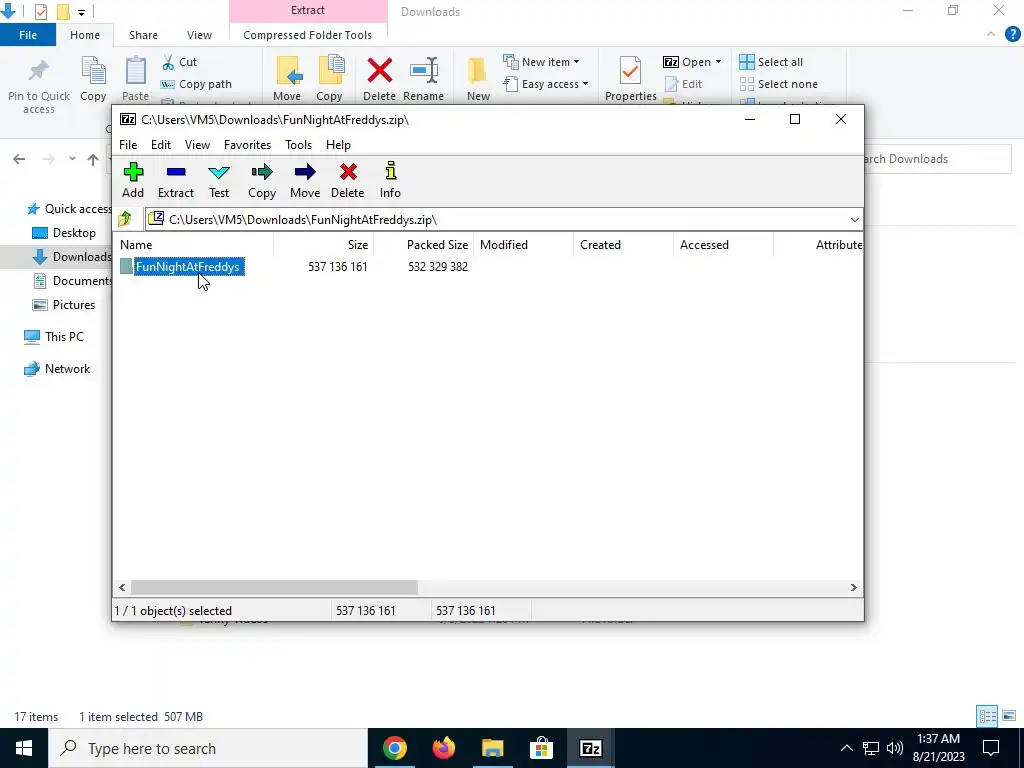
Task: Expand the Open dropdown arrow in ribbon
Action: (x=718, y=62)
